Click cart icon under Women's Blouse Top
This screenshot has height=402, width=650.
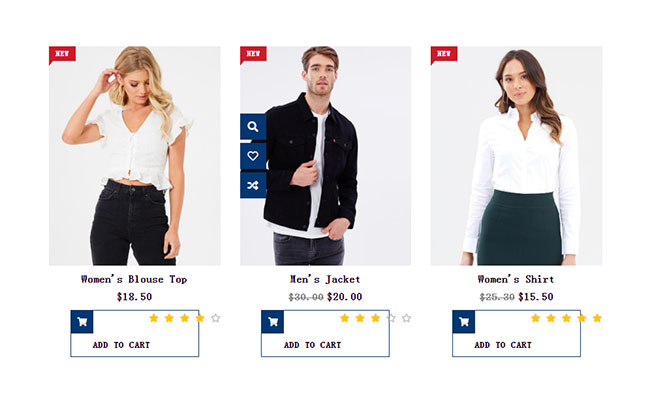pyautogui.click(x=82, y=322)
